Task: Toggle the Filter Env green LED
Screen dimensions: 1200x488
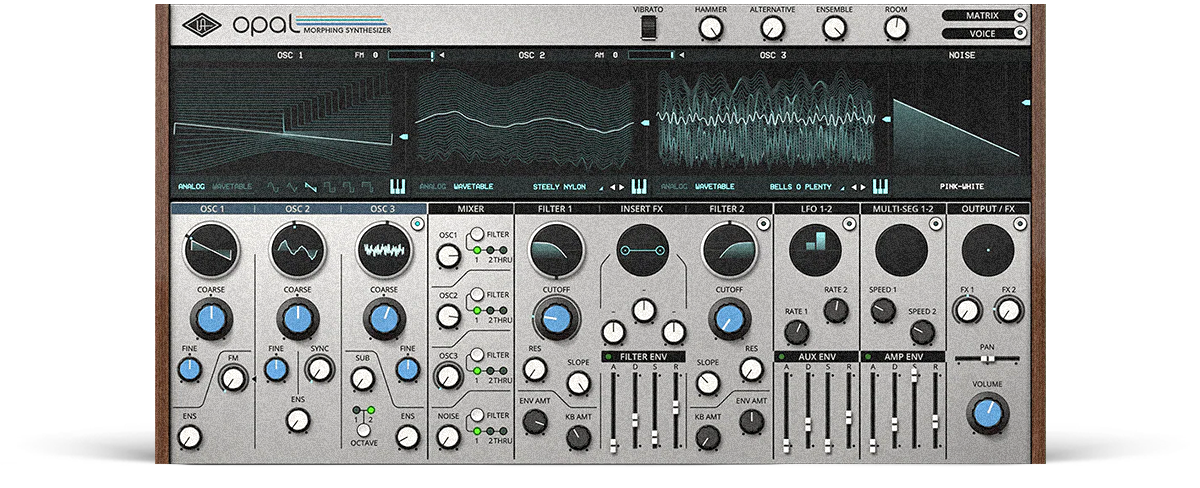Action: (x=609, y=356)
